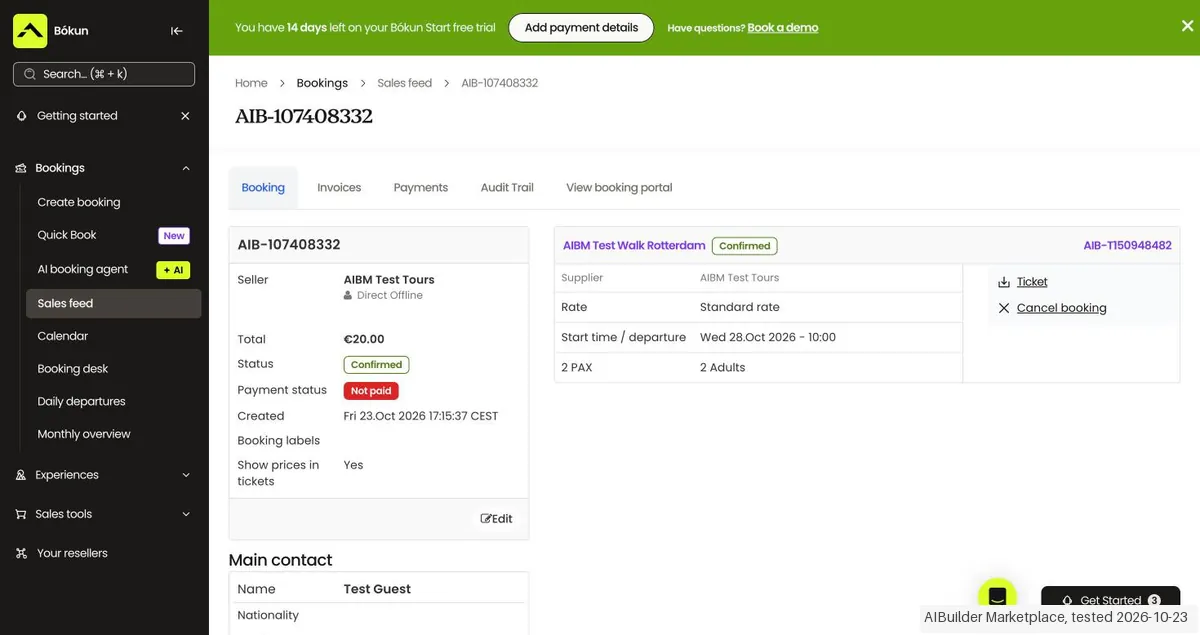Open AI booking agent
Image resolution: width=1200 pixels, height=635 pixels.
[83, 269]
